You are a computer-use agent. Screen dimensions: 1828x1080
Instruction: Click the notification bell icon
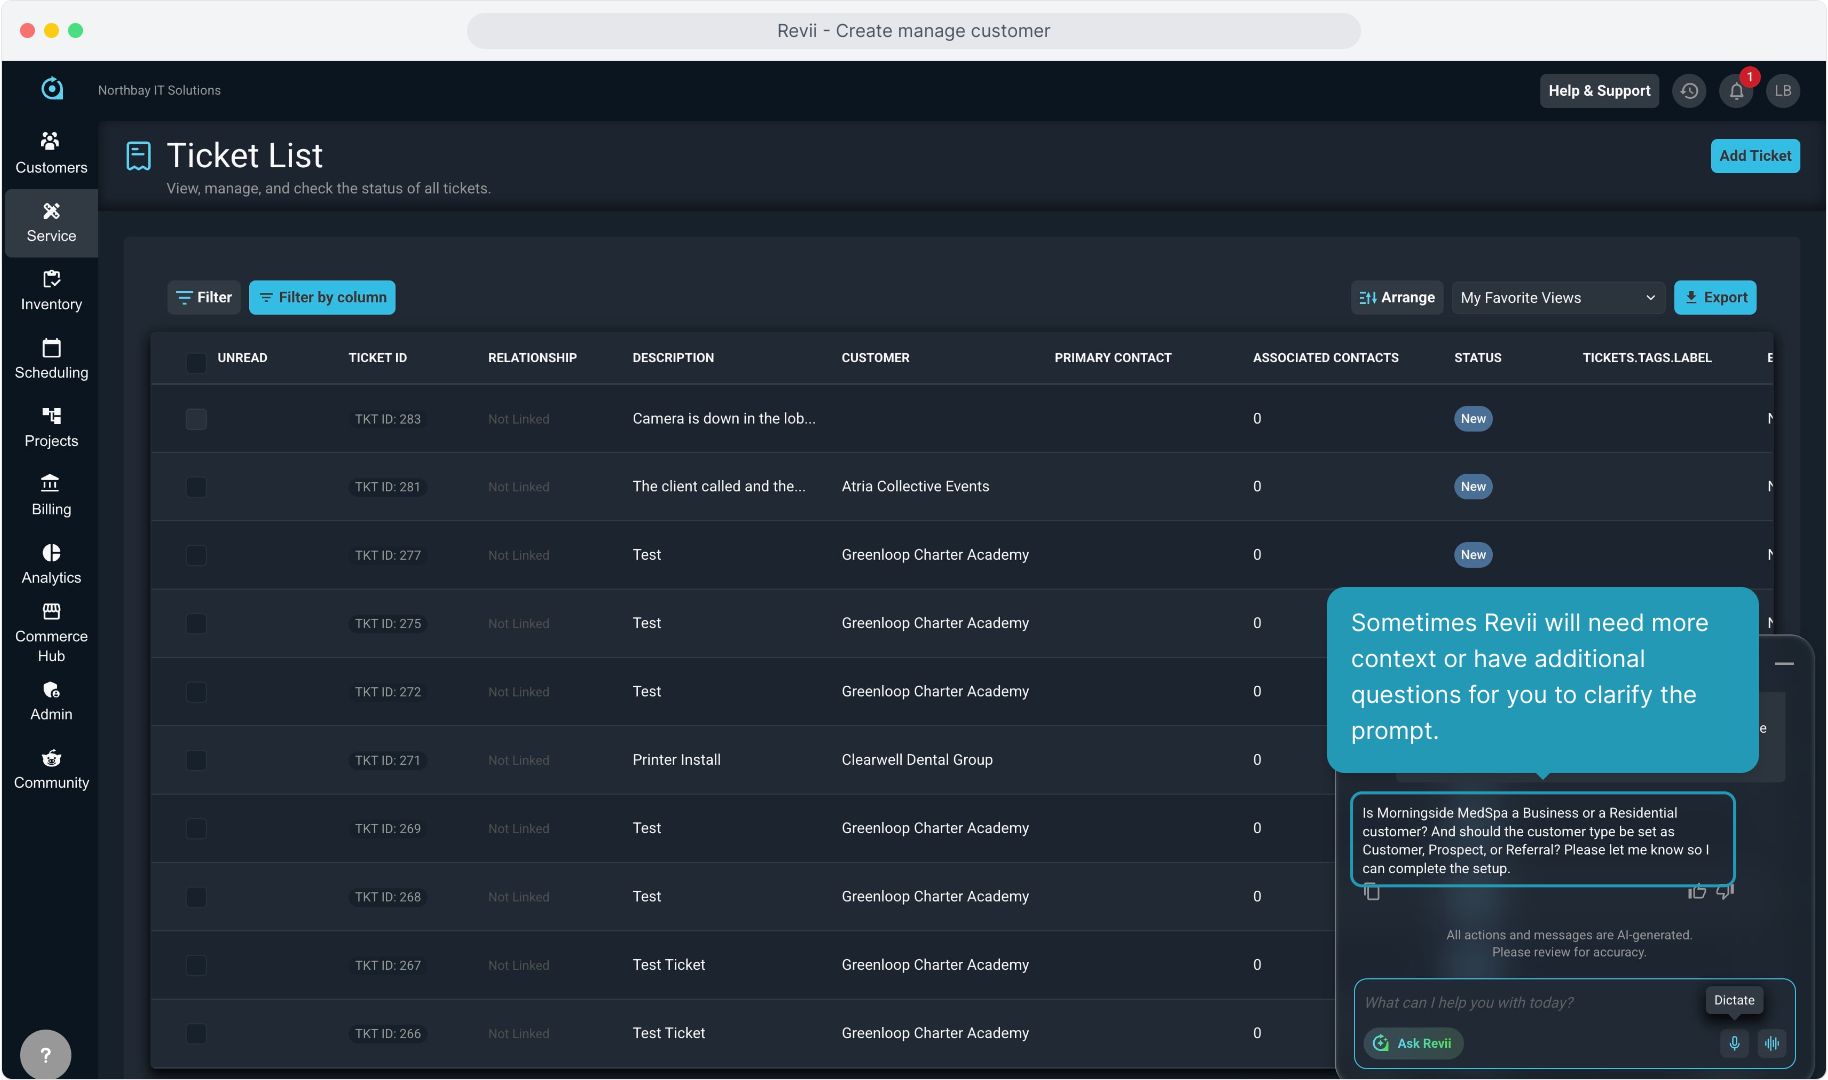click(1737, 91)
